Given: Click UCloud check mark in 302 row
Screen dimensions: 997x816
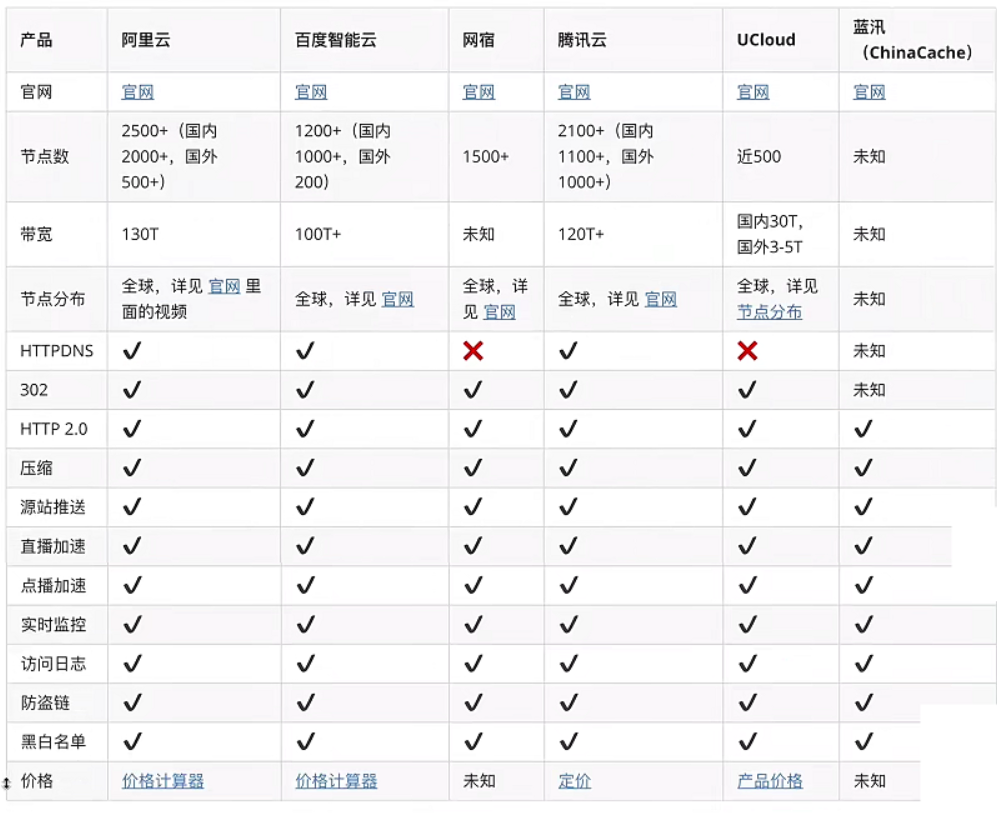Looking at the screenshot, I should coord(747,390).
